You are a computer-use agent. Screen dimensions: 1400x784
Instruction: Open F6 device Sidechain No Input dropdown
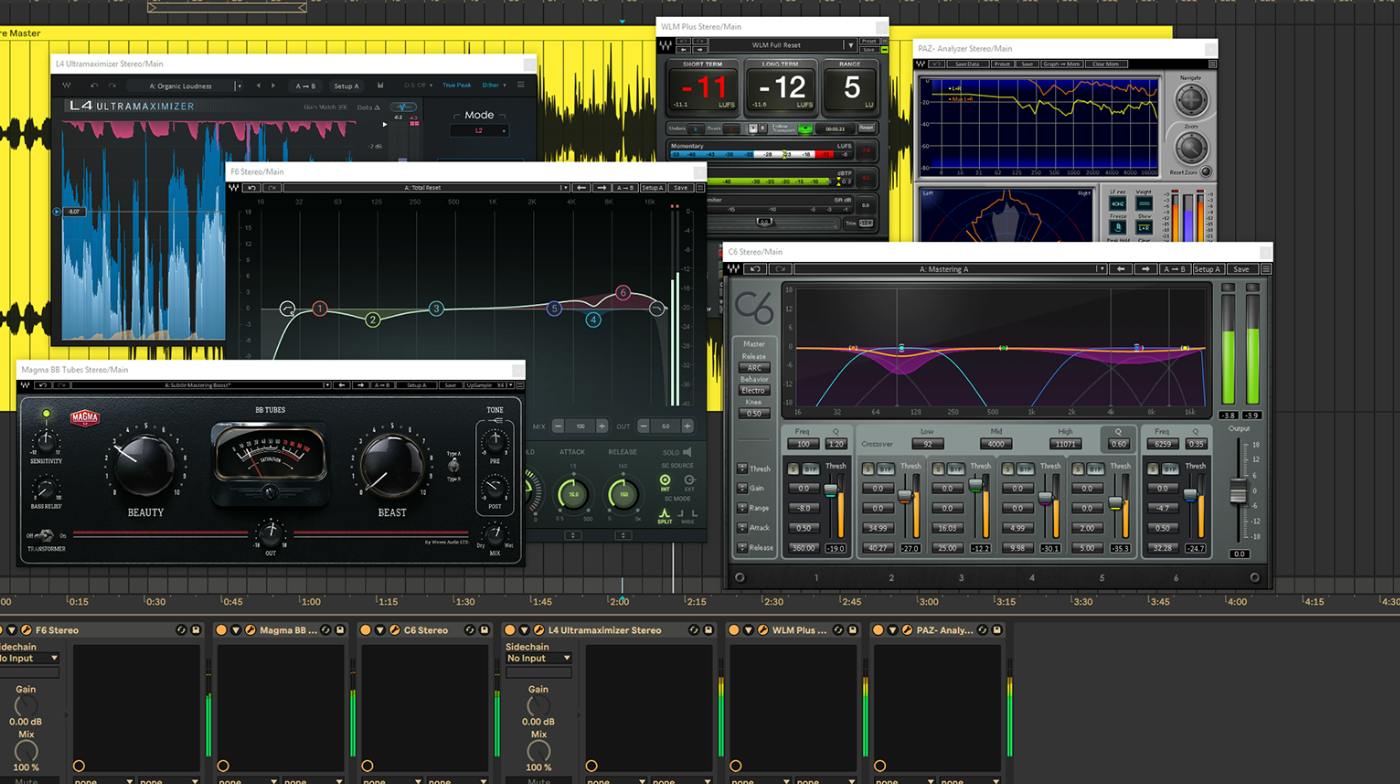[28, 658]
